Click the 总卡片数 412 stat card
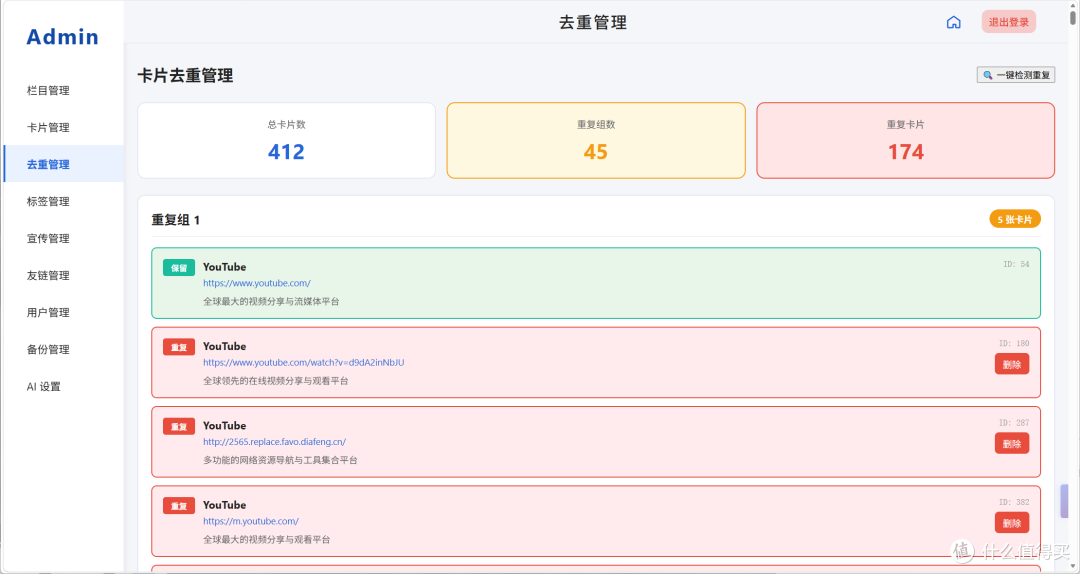The width and height of the screenshot is (1080, 574). click(x=287, y=141)
